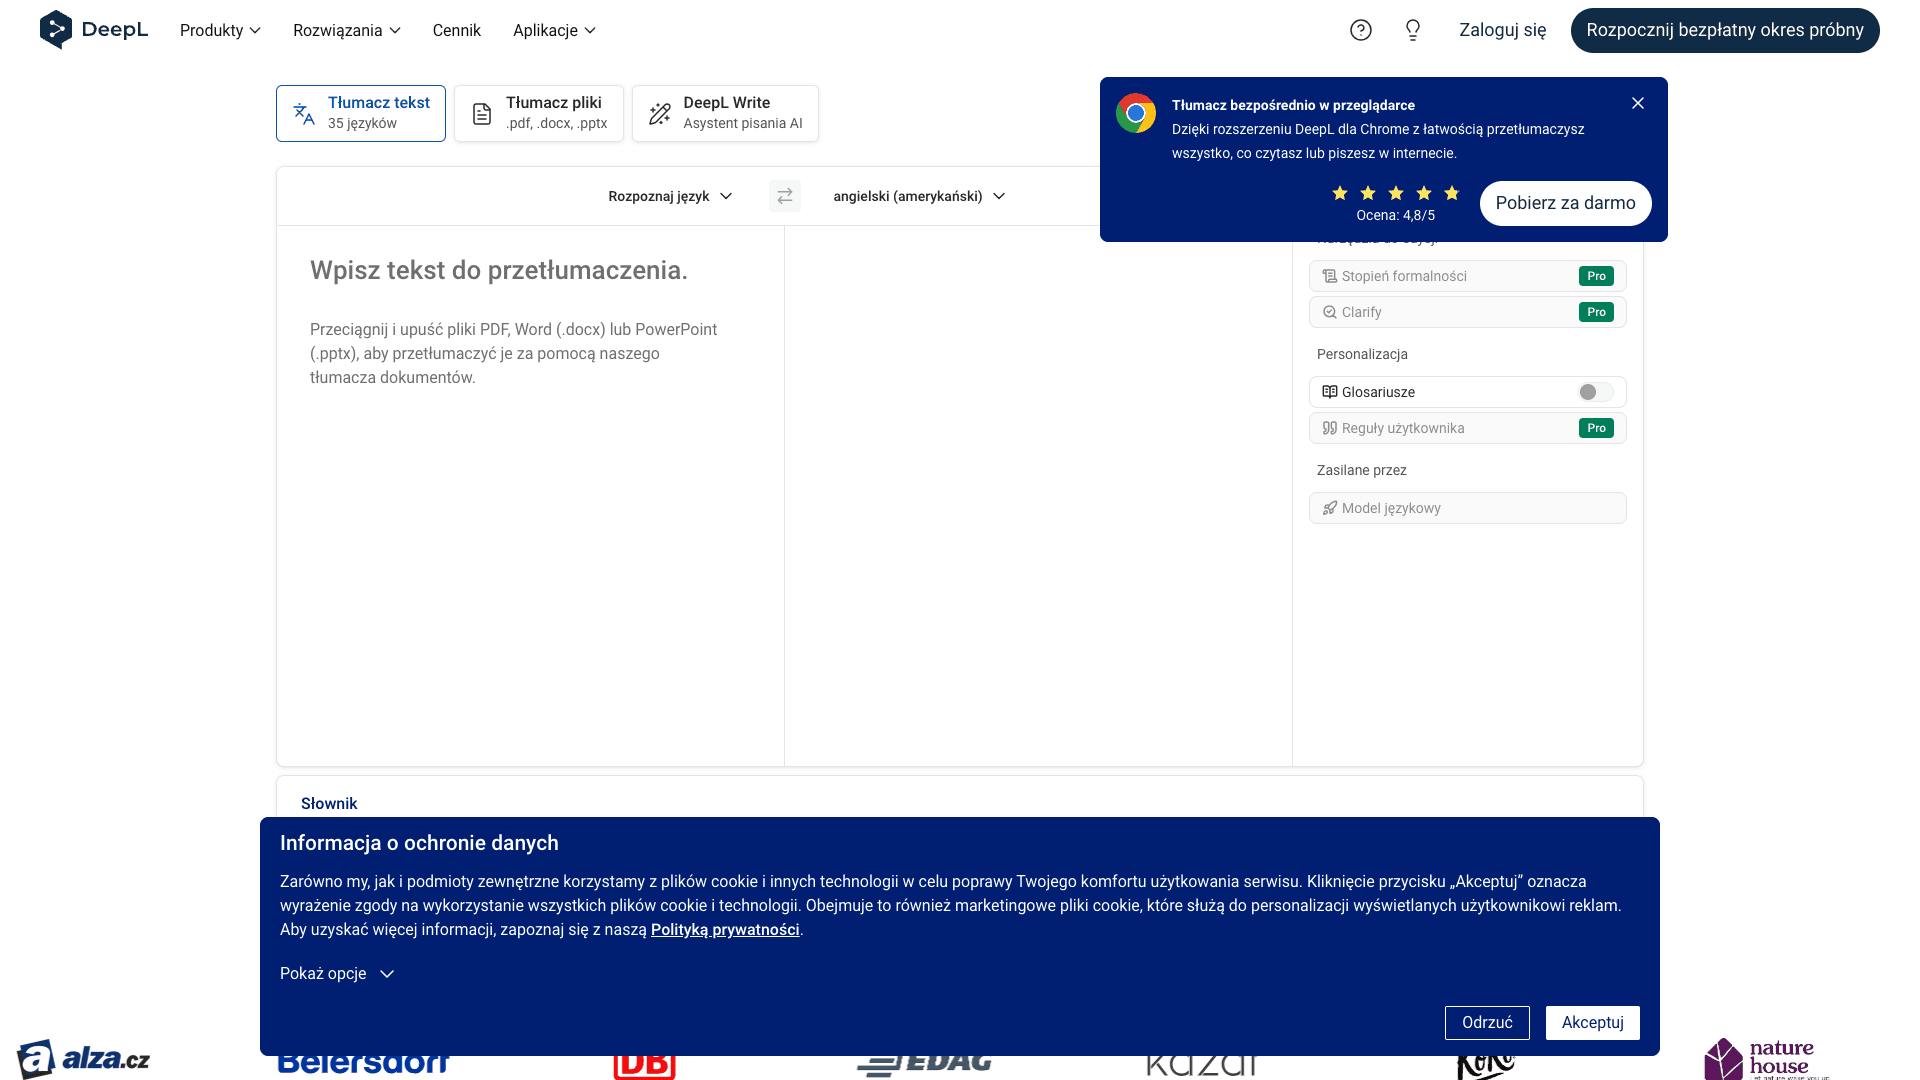Click the rocket icon beside Model językowy
1920x1080 pixels.
pos(1329,508)
